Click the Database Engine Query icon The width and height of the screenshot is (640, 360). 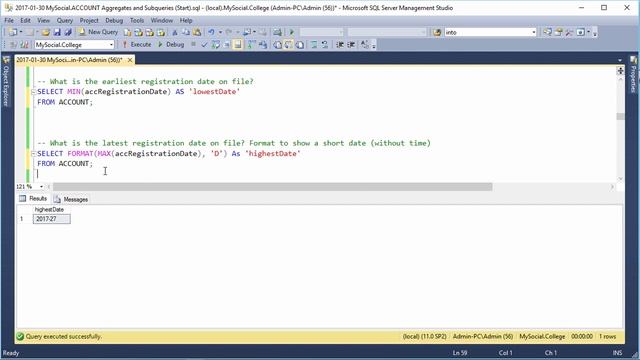127,32
